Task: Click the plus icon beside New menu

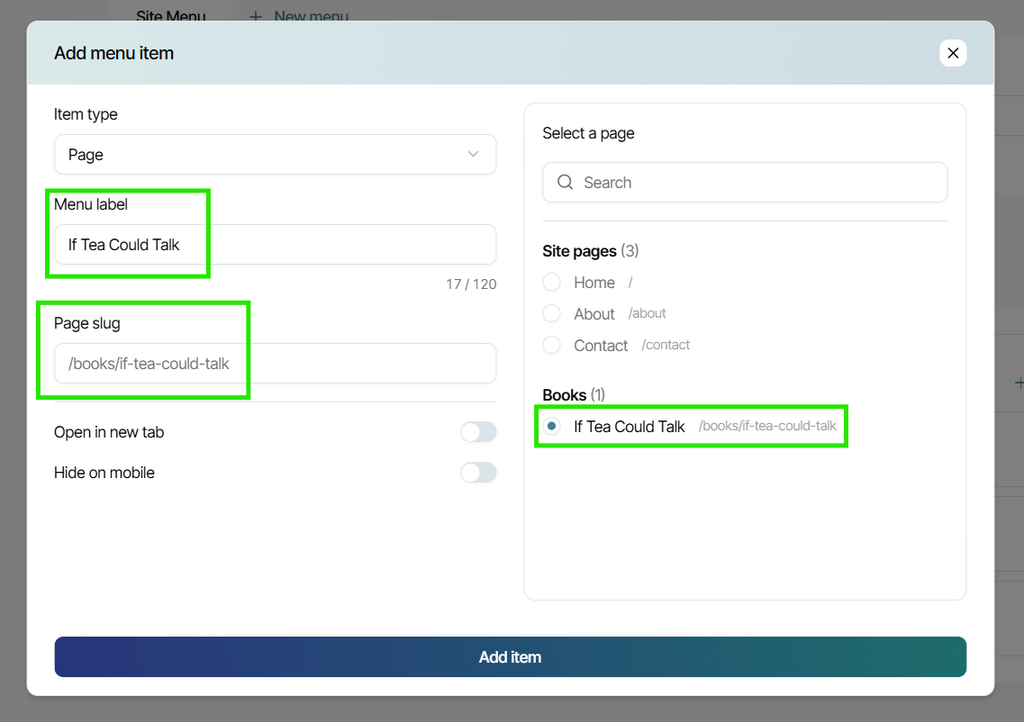Action: (256, 16)
